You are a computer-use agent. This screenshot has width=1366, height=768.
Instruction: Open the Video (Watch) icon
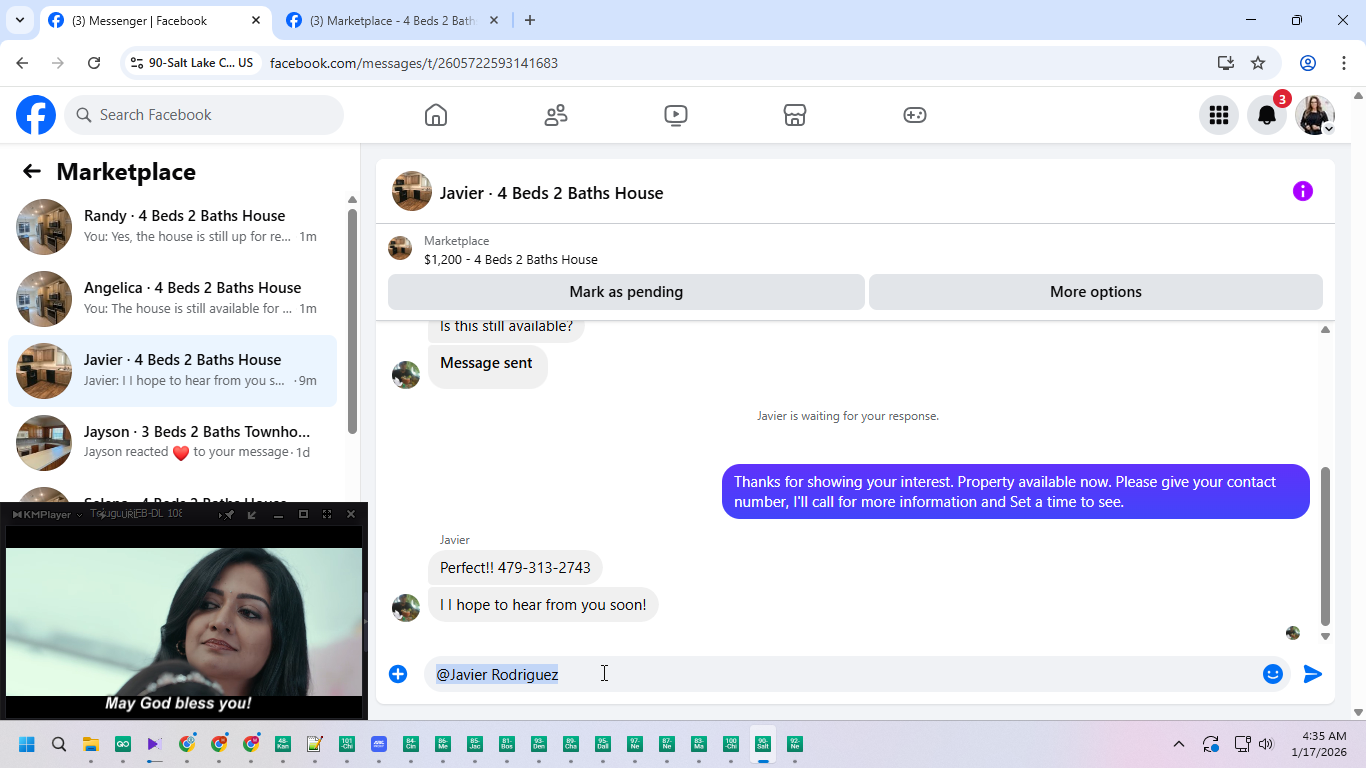[676, 115]
